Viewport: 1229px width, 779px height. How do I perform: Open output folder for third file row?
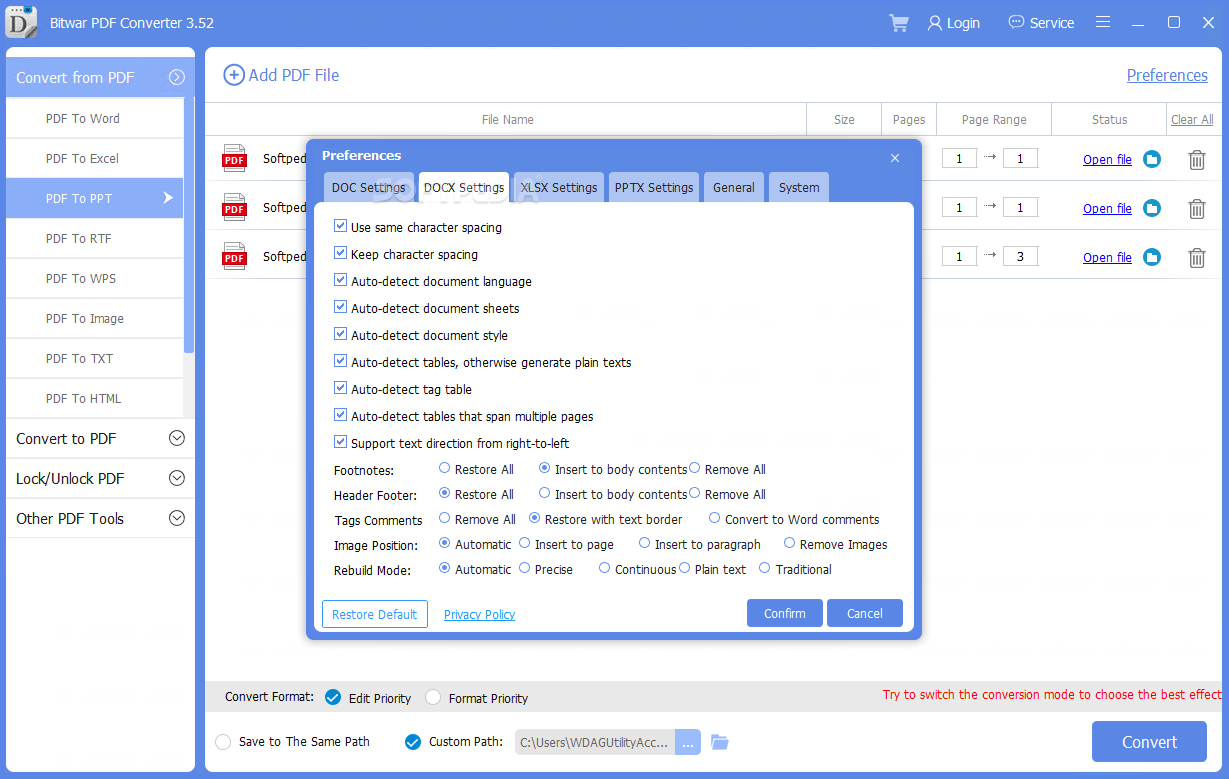point(1152,257)
